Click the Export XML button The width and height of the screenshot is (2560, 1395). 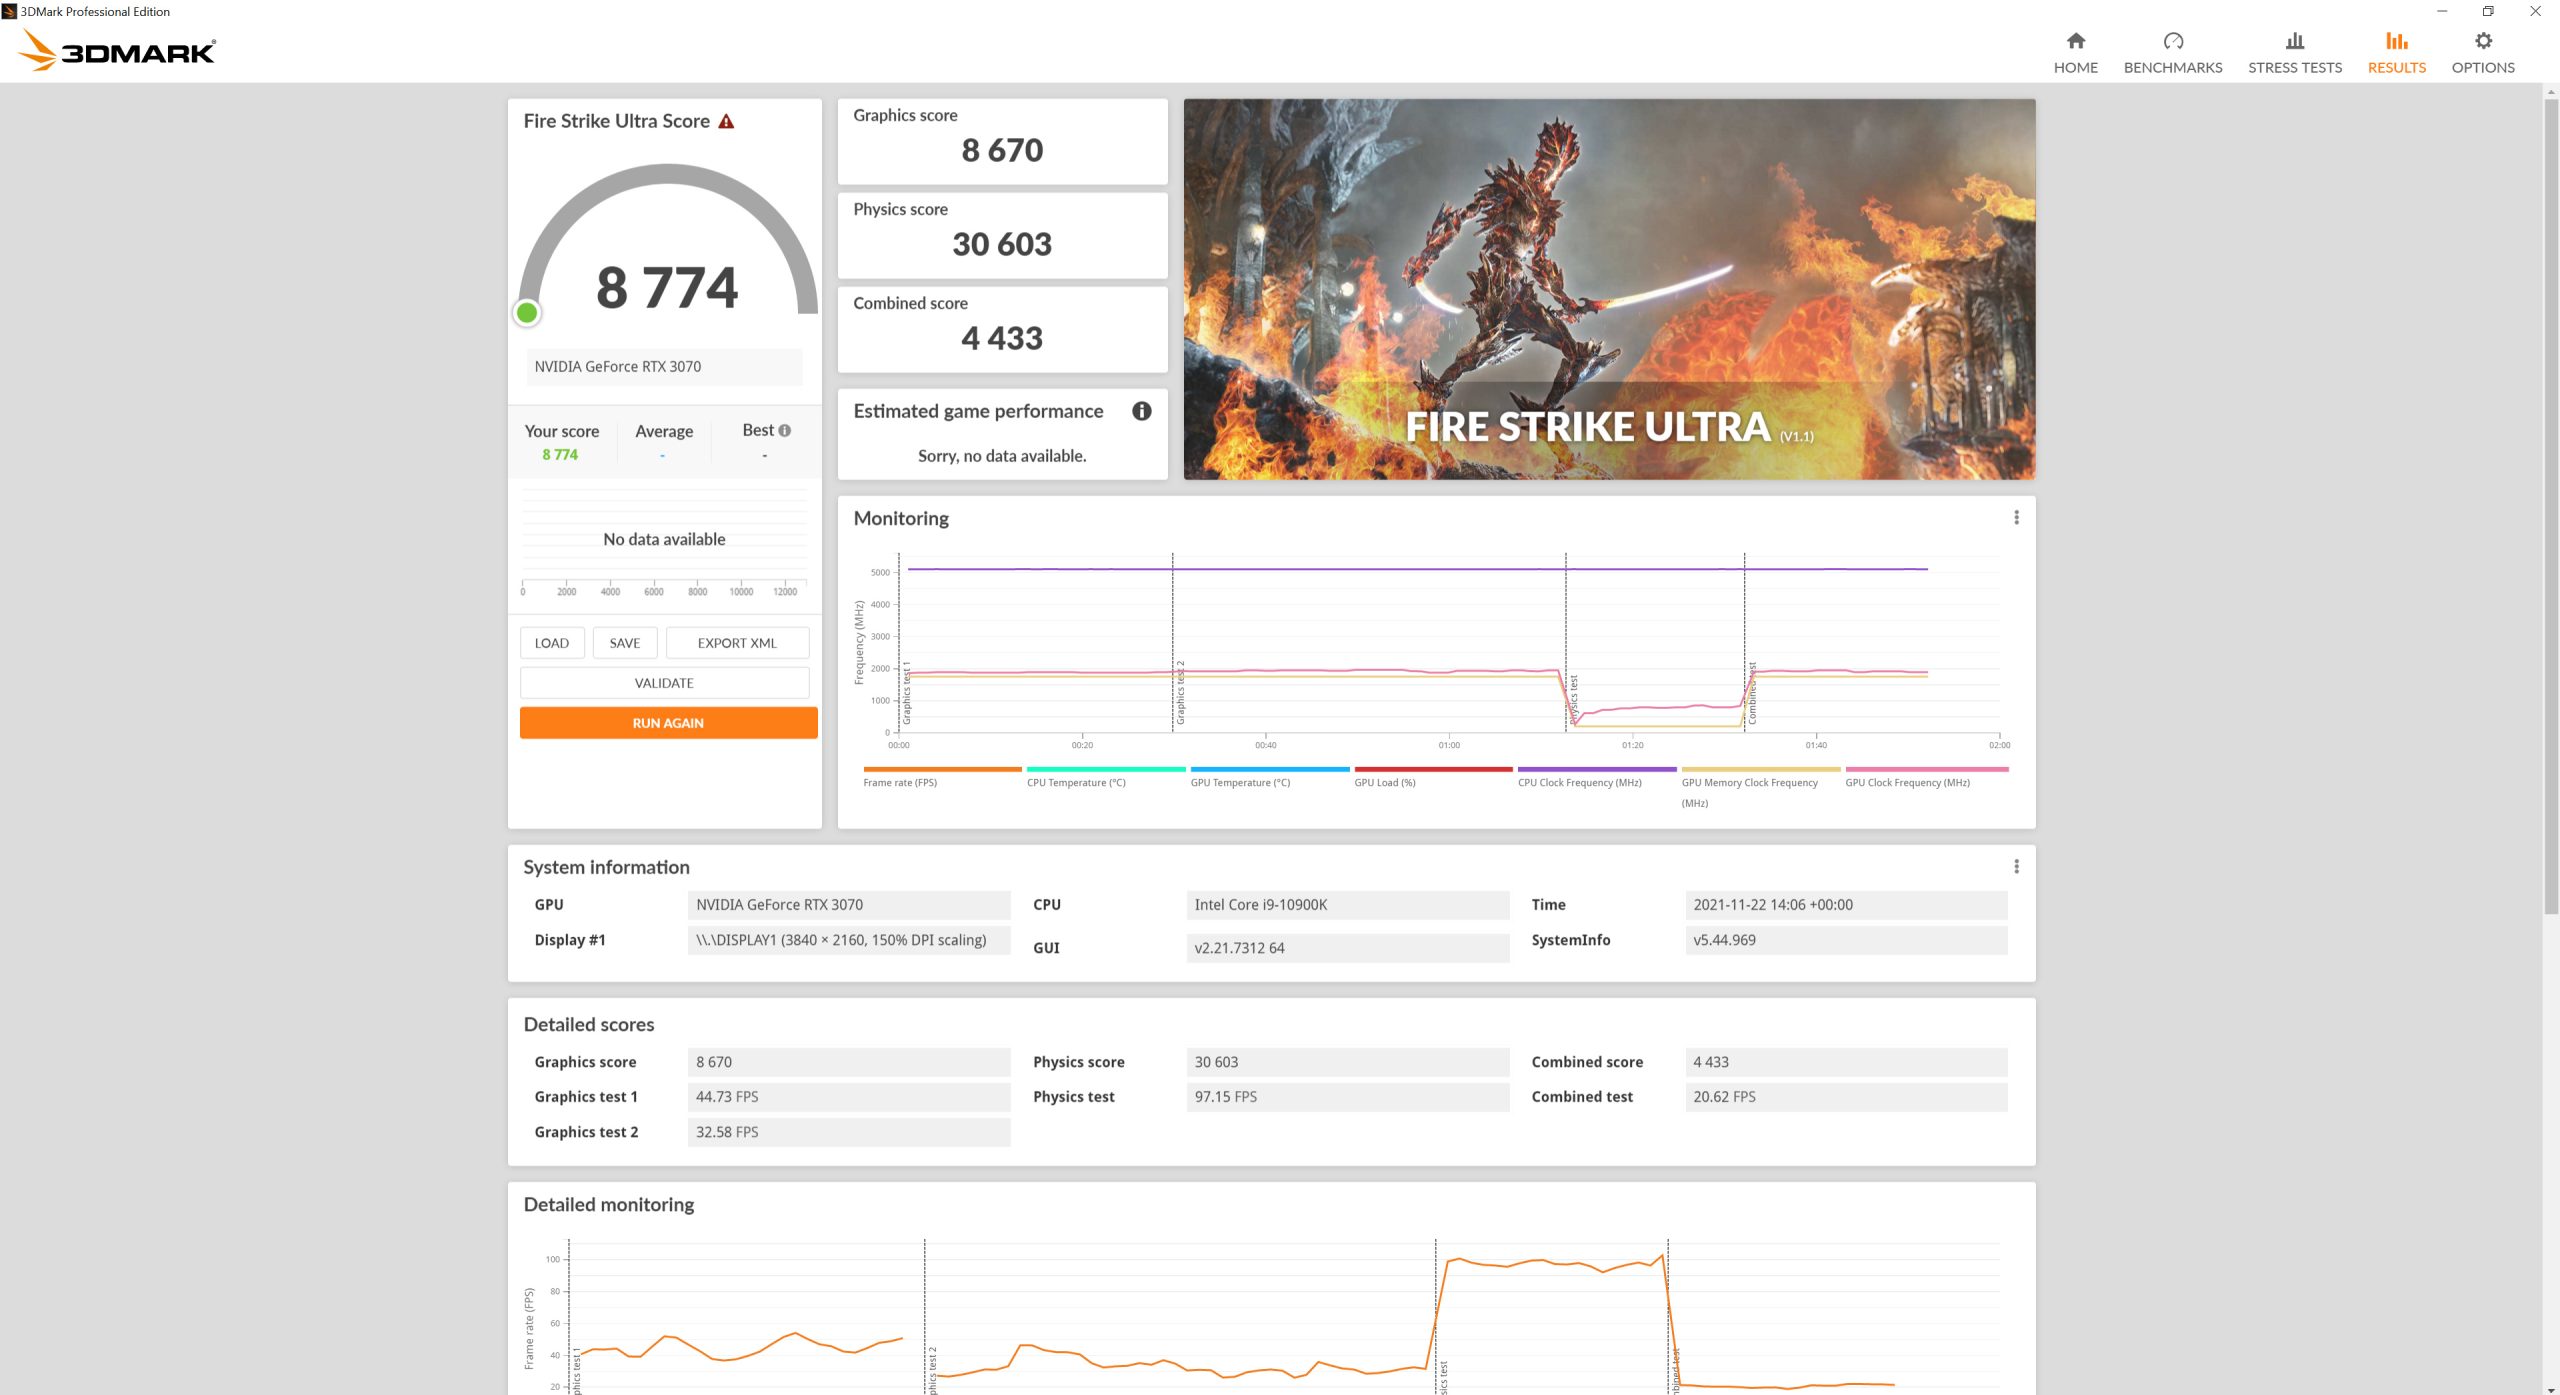click(x=737, y=643)
